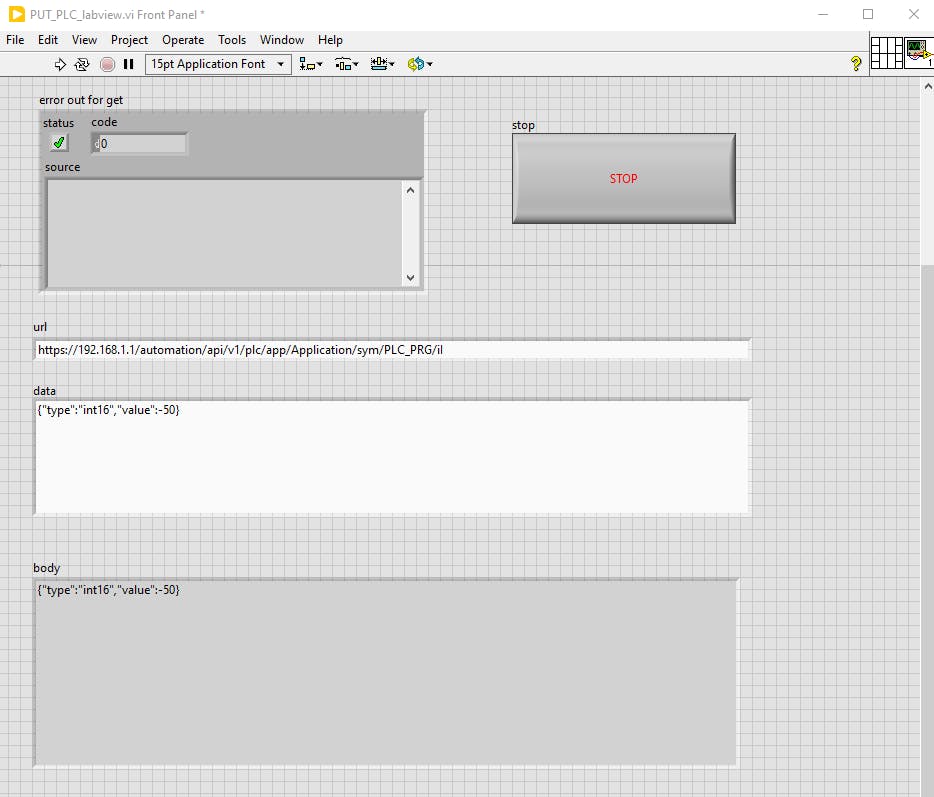Click the Pause button in toolbar
The width and height of the screenshot is (934, 797).
pyautogui.click(x=128, y=64)
